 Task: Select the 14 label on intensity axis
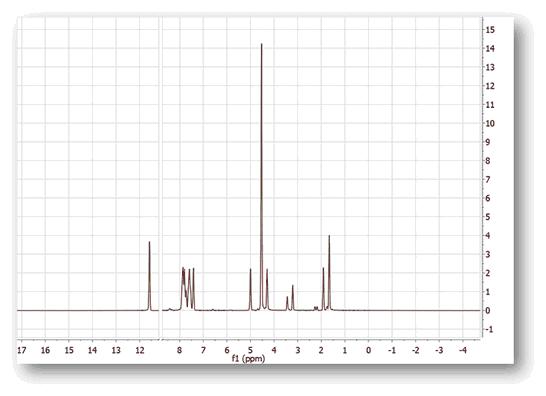pos(490,48)
